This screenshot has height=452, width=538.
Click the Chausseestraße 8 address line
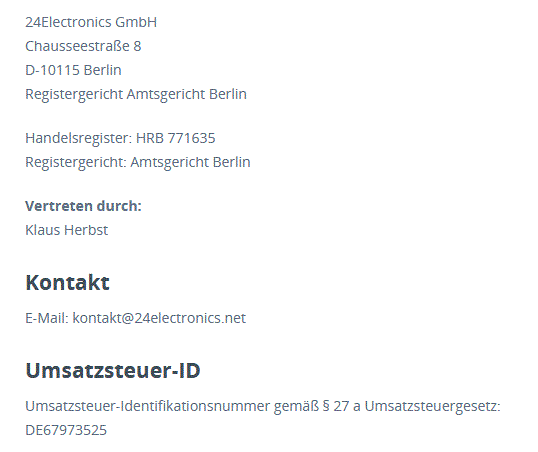[83, 46]
